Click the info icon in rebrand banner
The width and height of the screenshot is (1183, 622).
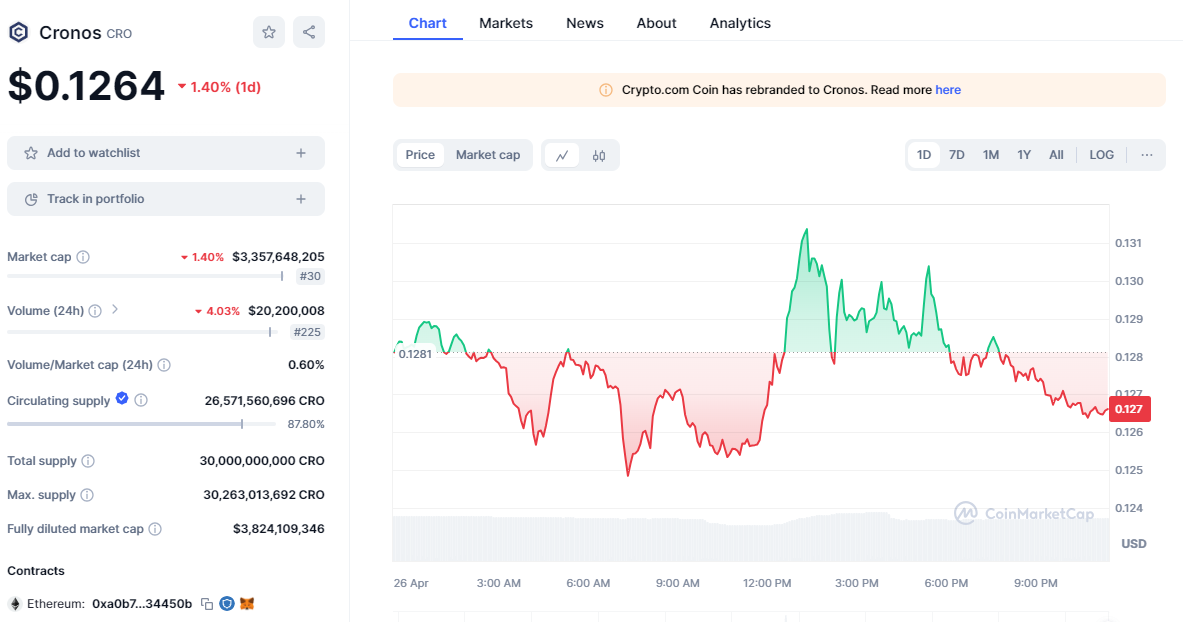coord(605,90)
